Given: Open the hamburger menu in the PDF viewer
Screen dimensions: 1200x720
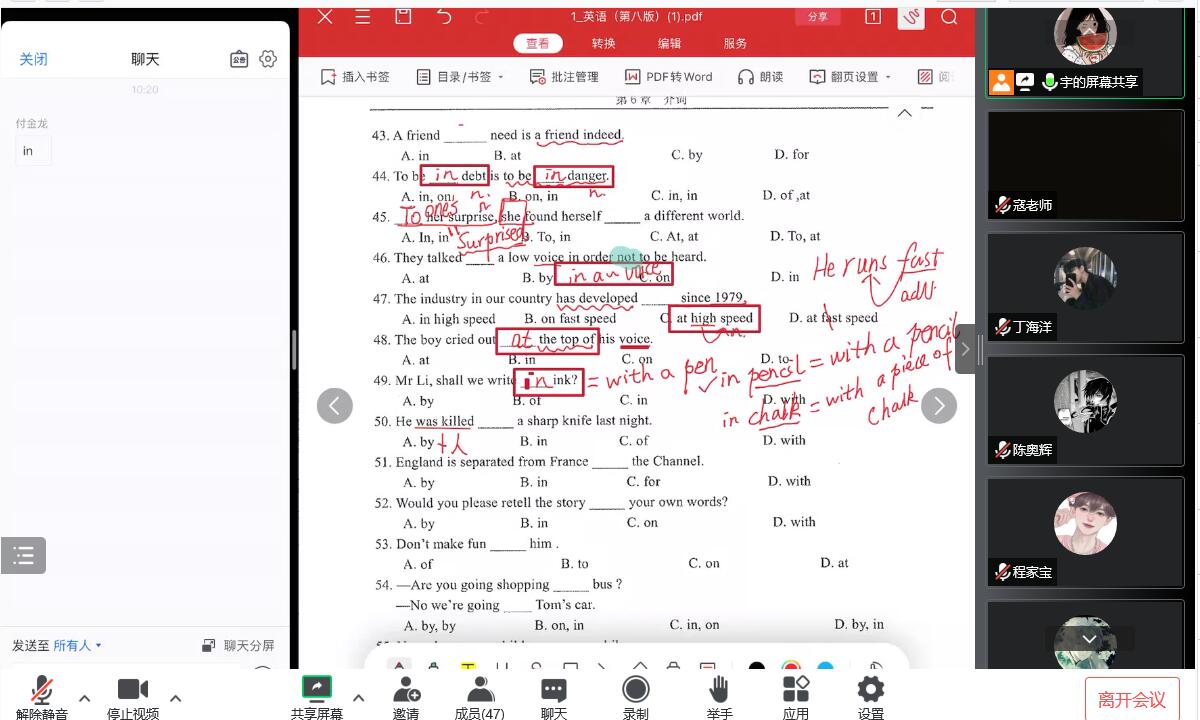Looking at the screenshot, I should click(362, 17).
